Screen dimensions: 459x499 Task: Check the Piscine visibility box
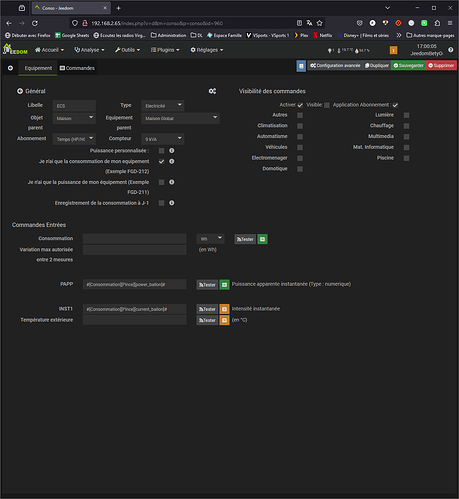[x=406, y=158]
